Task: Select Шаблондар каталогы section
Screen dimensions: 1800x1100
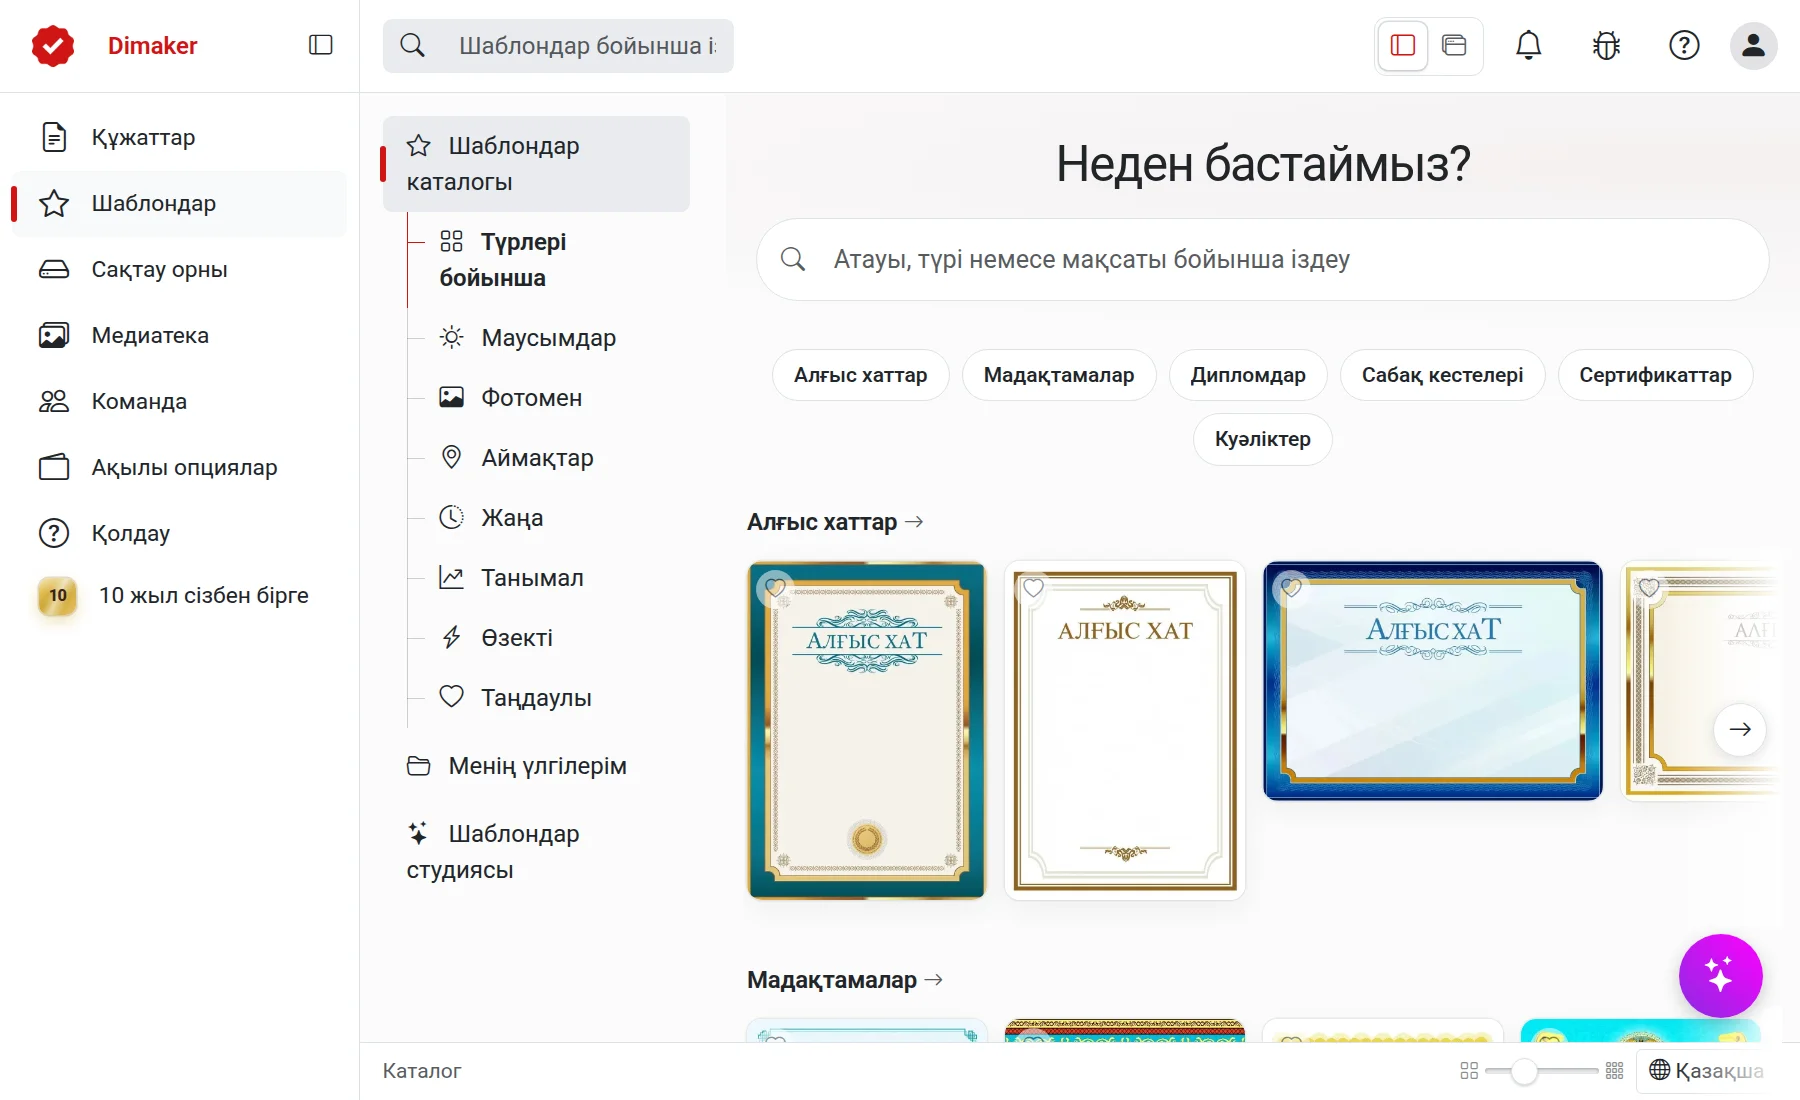Action: pyautogui.click(x=536, y=164)
